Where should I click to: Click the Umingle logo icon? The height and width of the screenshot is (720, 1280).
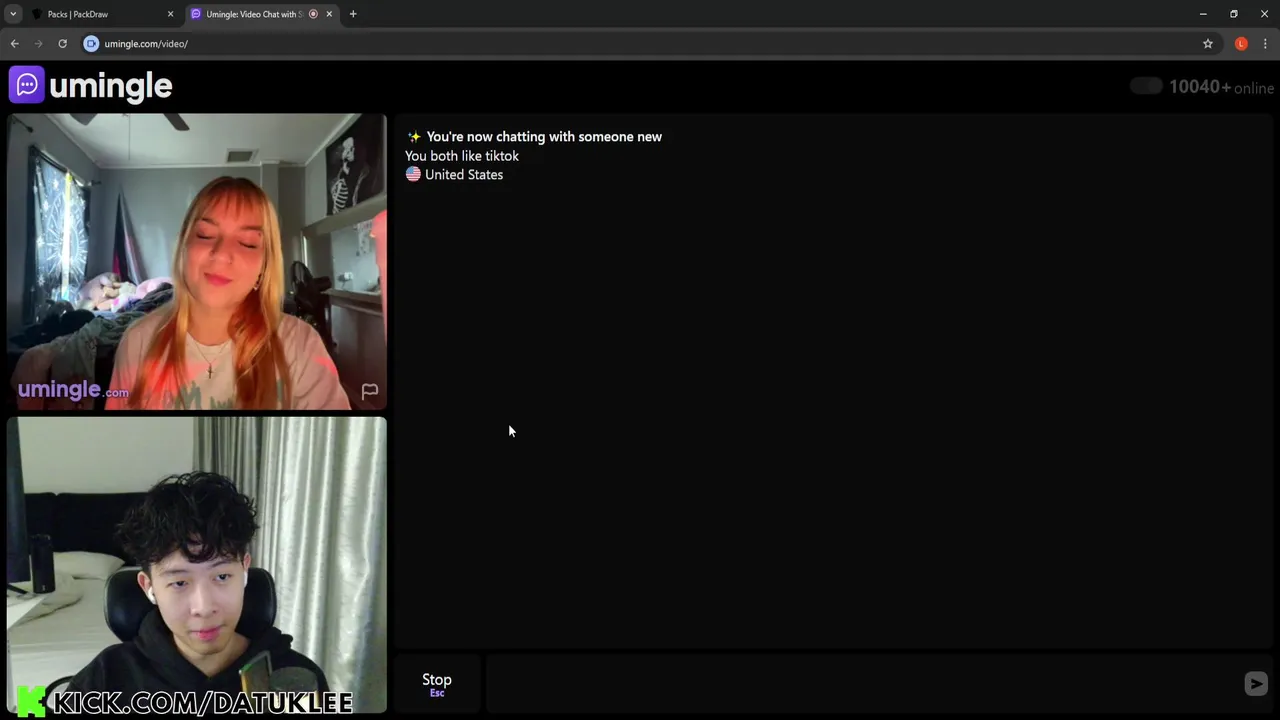pos(27,85)
